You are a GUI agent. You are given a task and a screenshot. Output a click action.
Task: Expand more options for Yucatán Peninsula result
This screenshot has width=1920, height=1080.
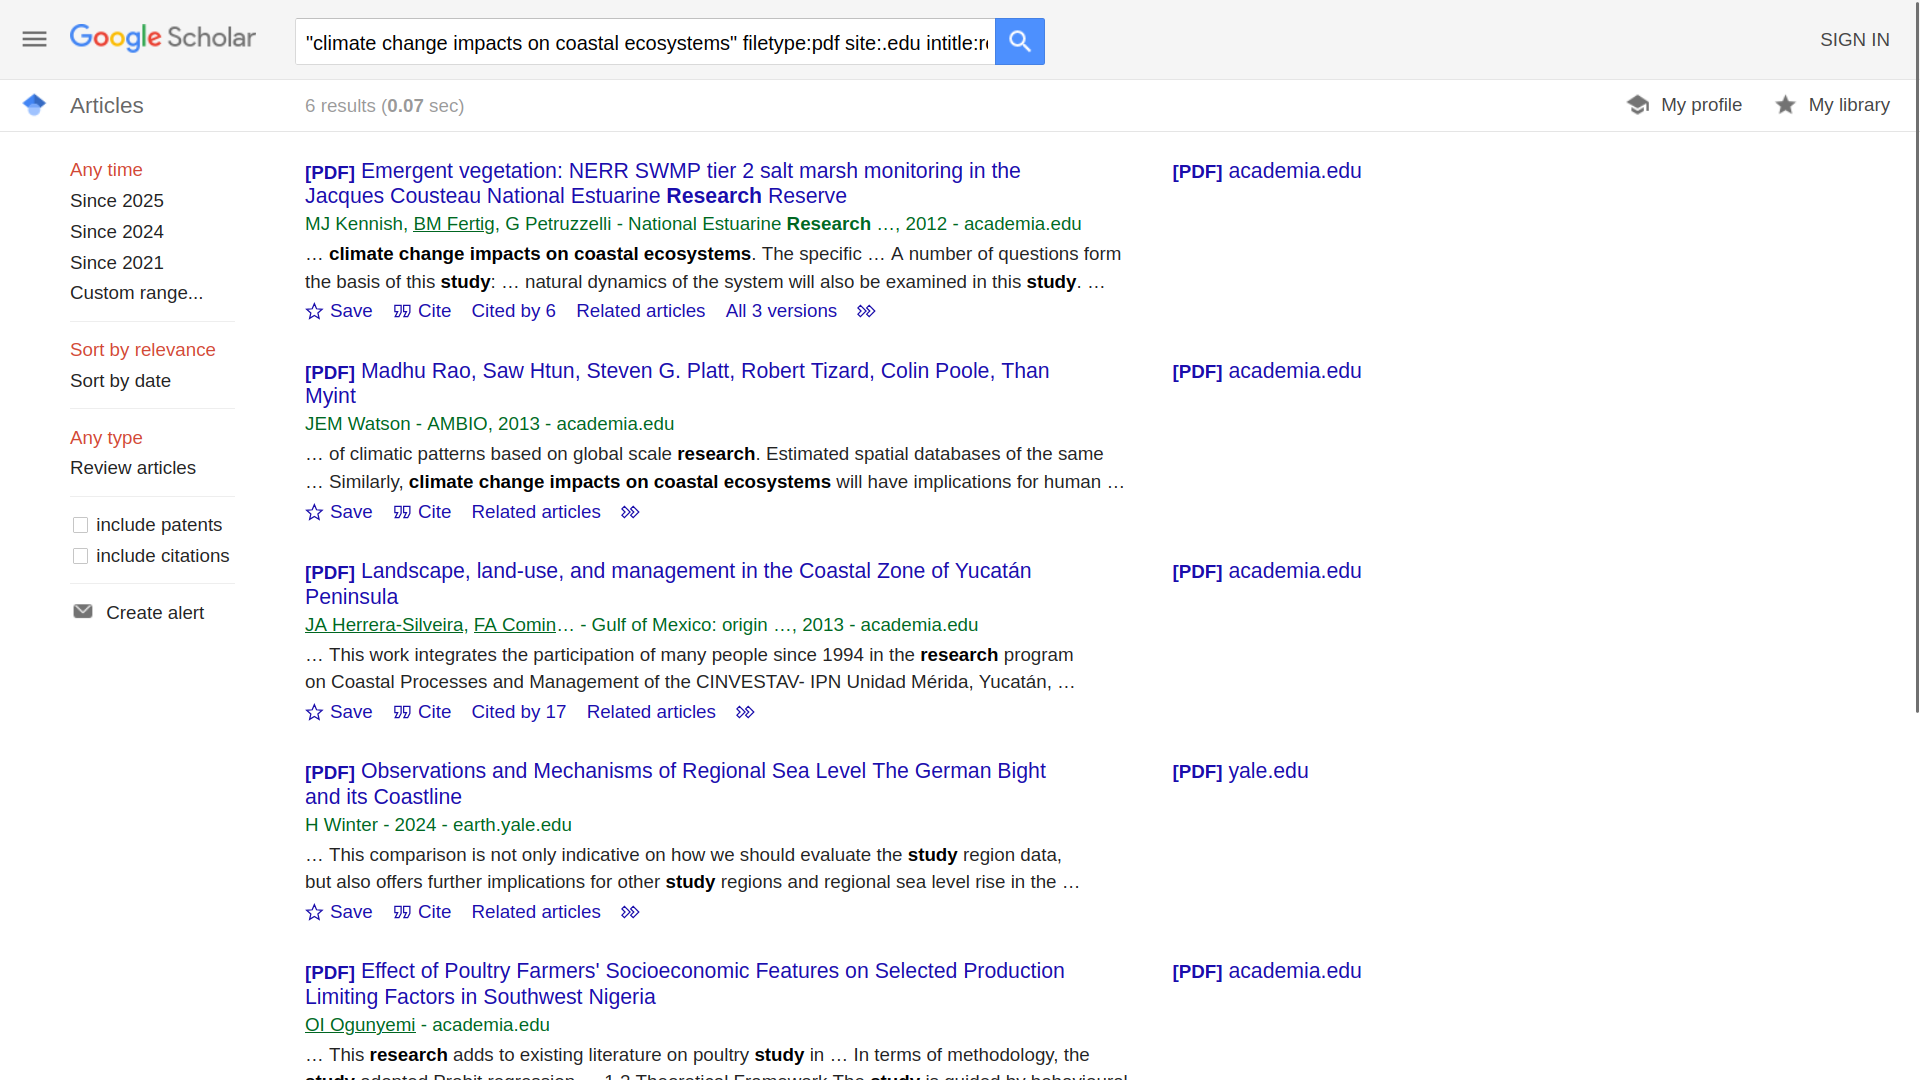pos(745,712)
